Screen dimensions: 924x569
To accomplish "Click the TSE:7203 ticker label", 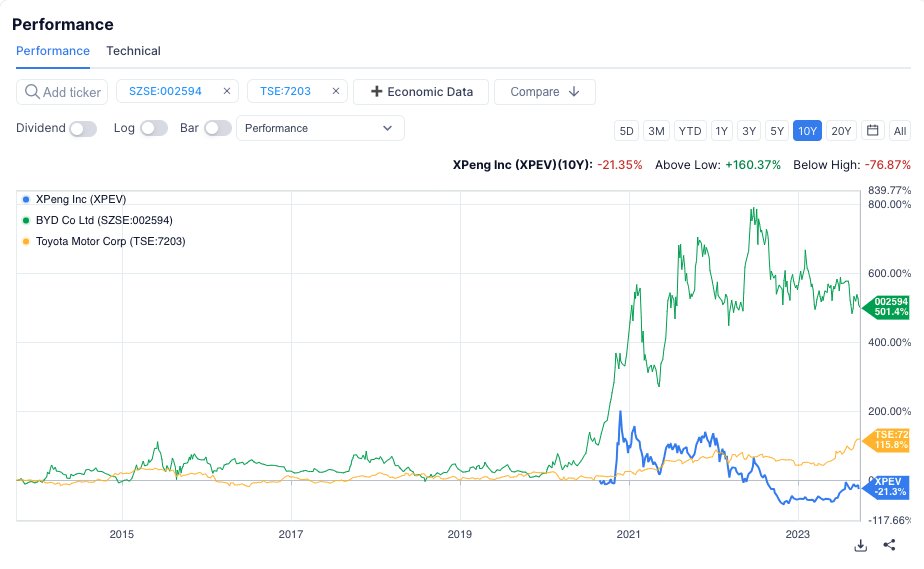I will pos(285,91).
